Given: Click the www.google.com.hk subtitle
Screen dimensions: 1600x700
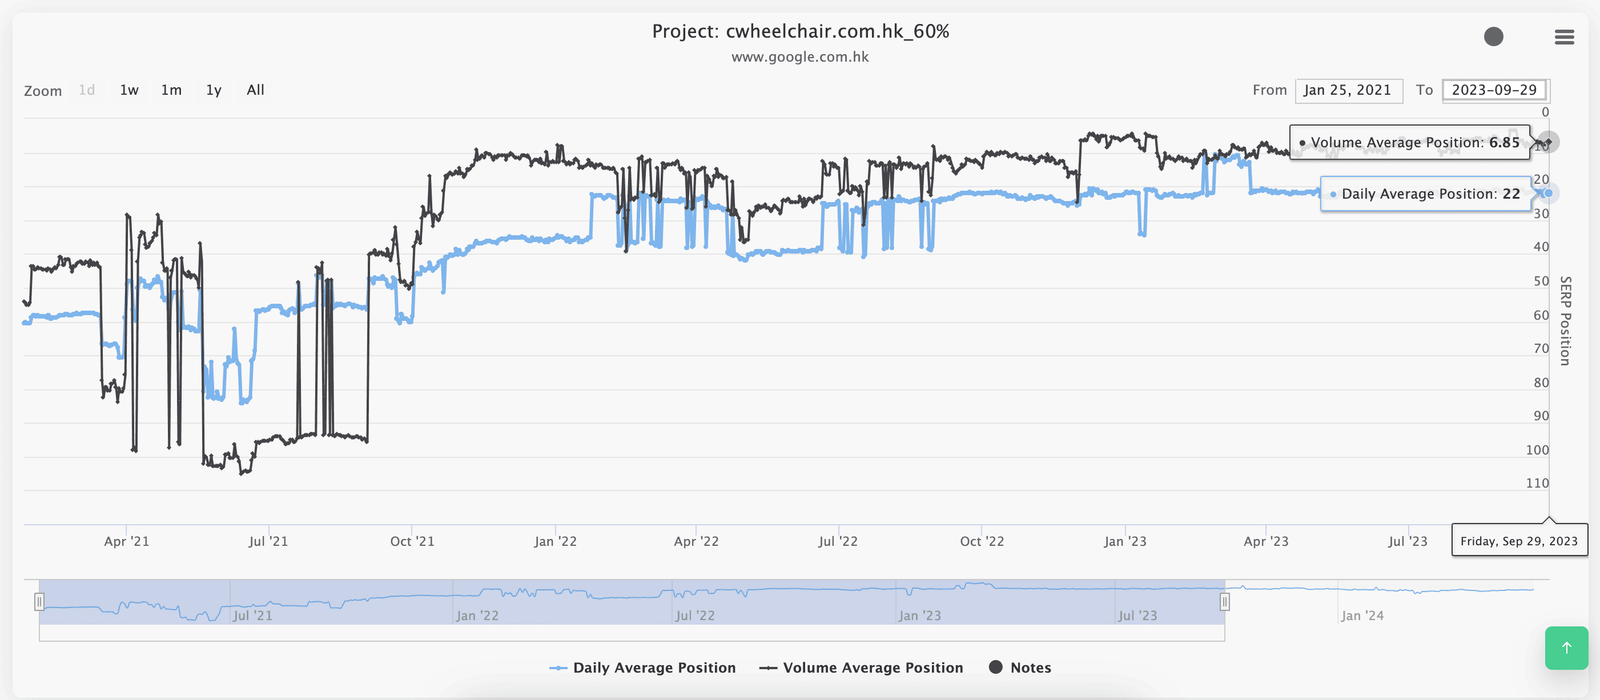Looking at the screenshot, I should point(800,57).
